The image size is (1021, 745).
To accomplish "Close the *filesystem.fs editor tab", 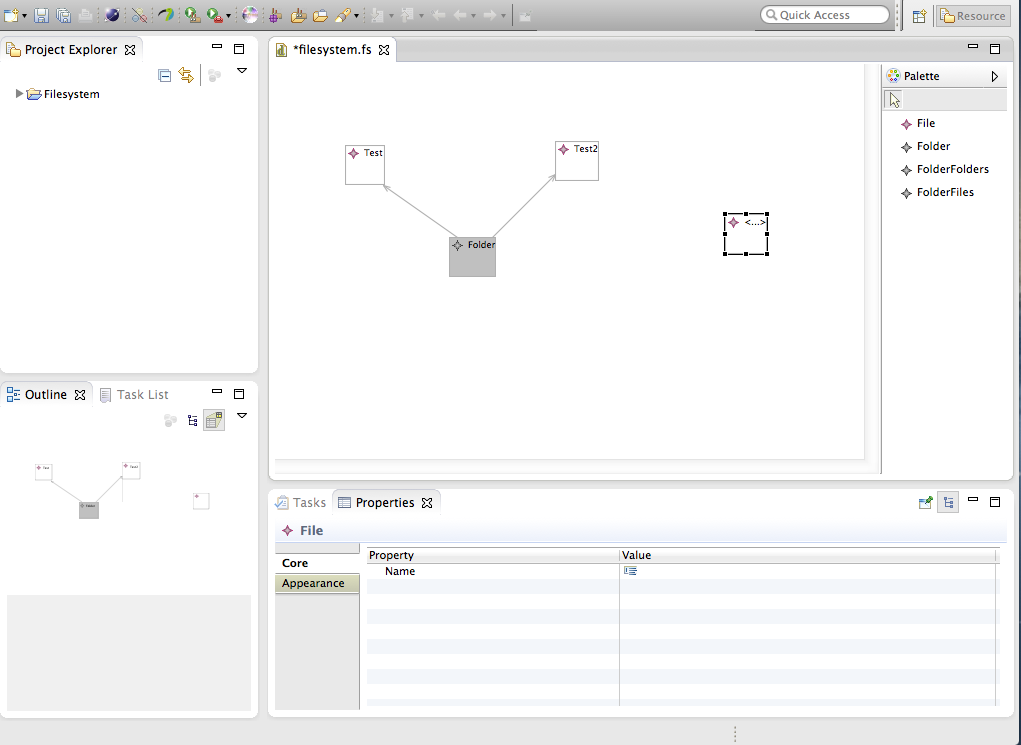I will [384, 50].
